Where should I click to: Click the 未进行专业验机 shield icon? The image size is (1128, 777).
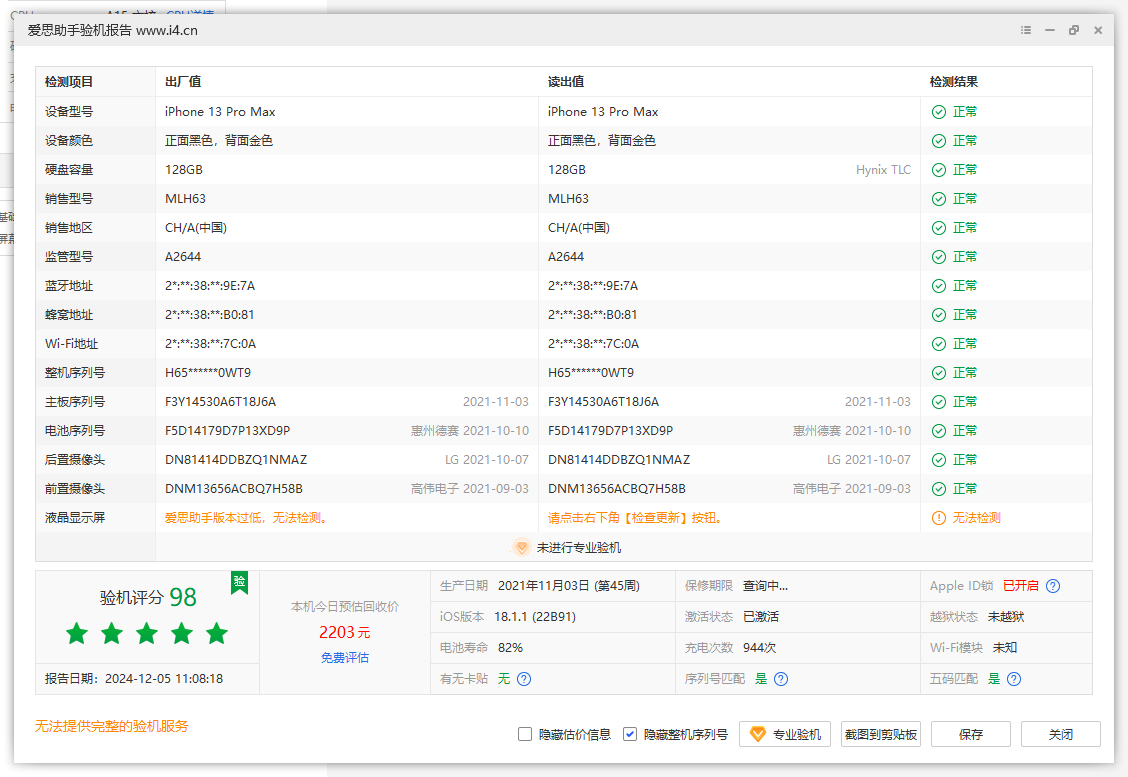(x=521, y=548)
